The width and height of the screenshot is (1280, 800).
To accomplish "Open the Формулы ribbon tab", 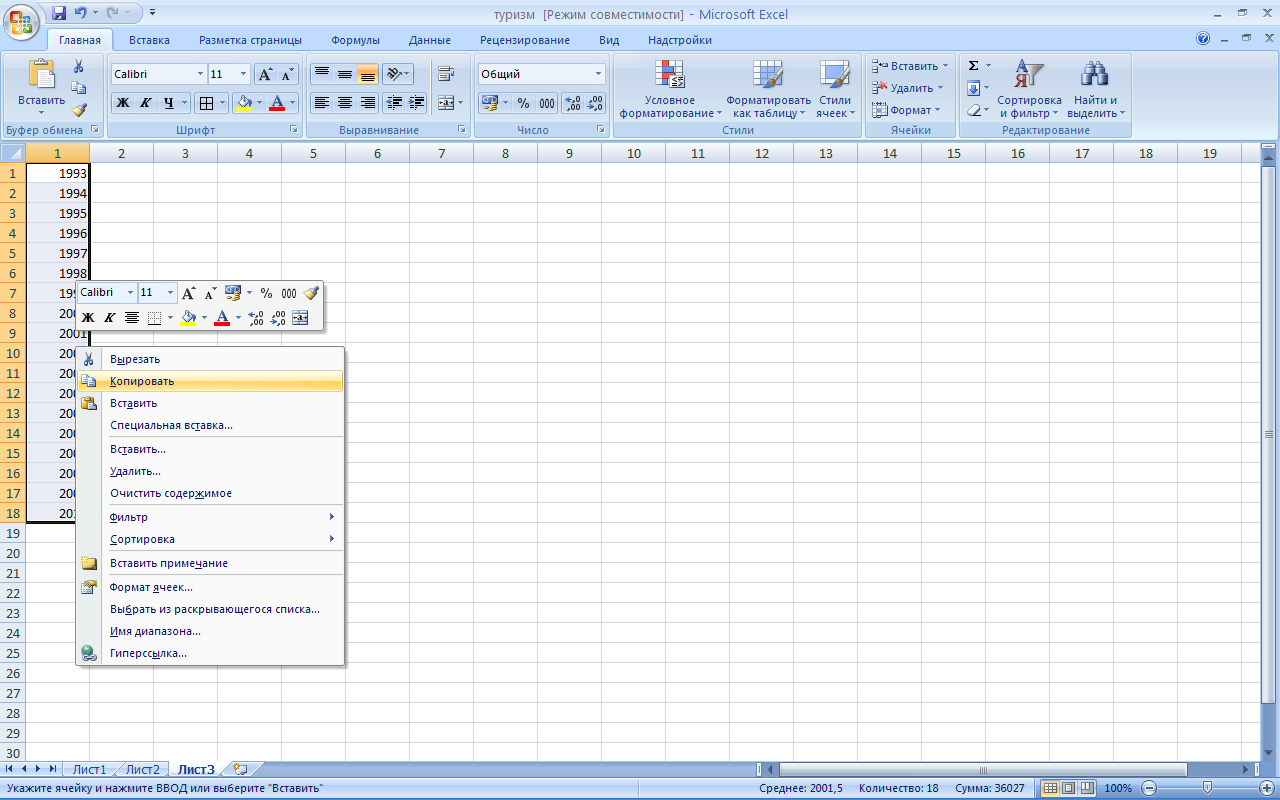I will pos(355,40).
